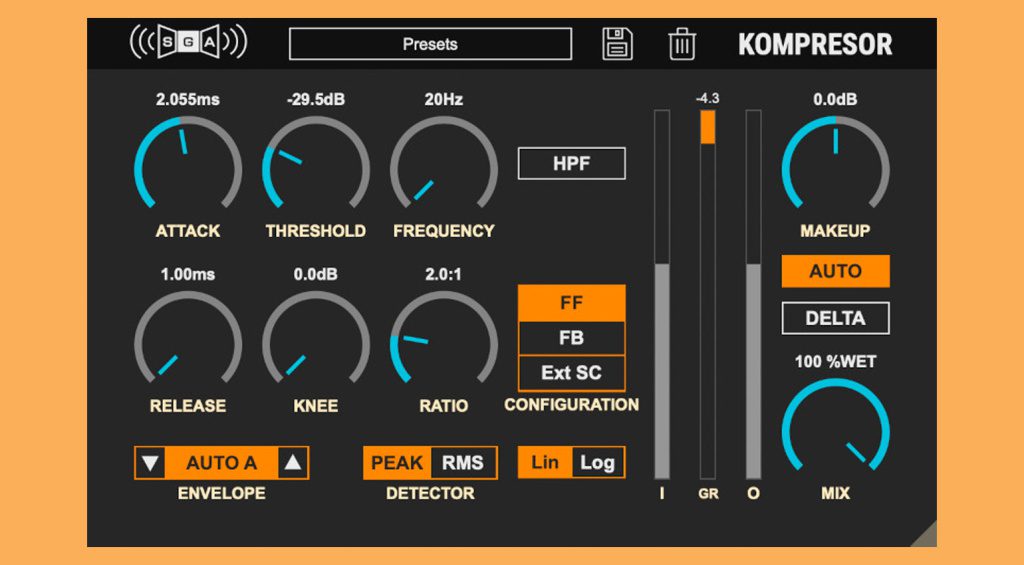
Task: Click the 2.0:1 ratio value
Action: (x=443, y=274)
